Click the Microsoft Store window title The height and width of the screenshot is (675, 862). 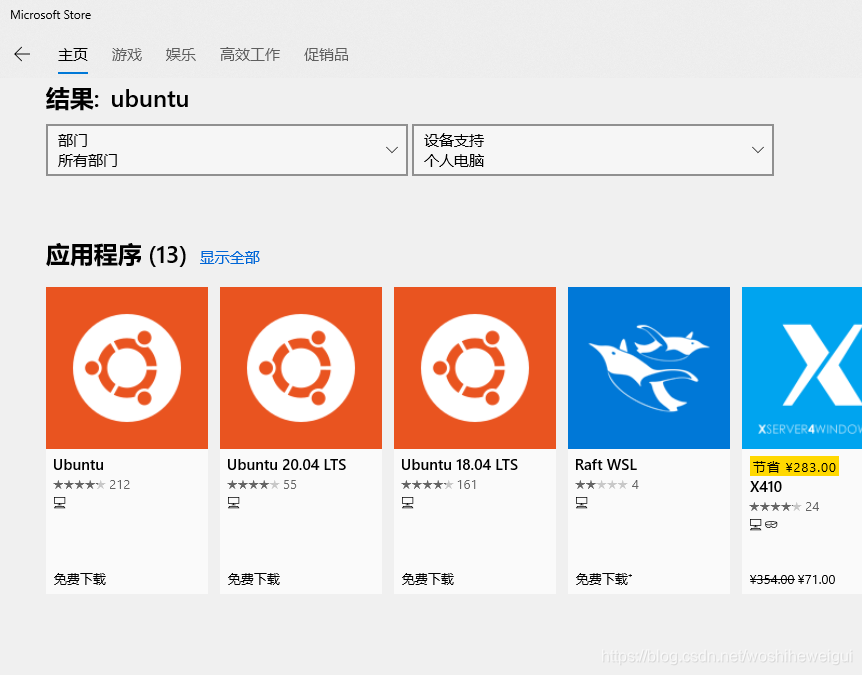click(x=51, y=15)
